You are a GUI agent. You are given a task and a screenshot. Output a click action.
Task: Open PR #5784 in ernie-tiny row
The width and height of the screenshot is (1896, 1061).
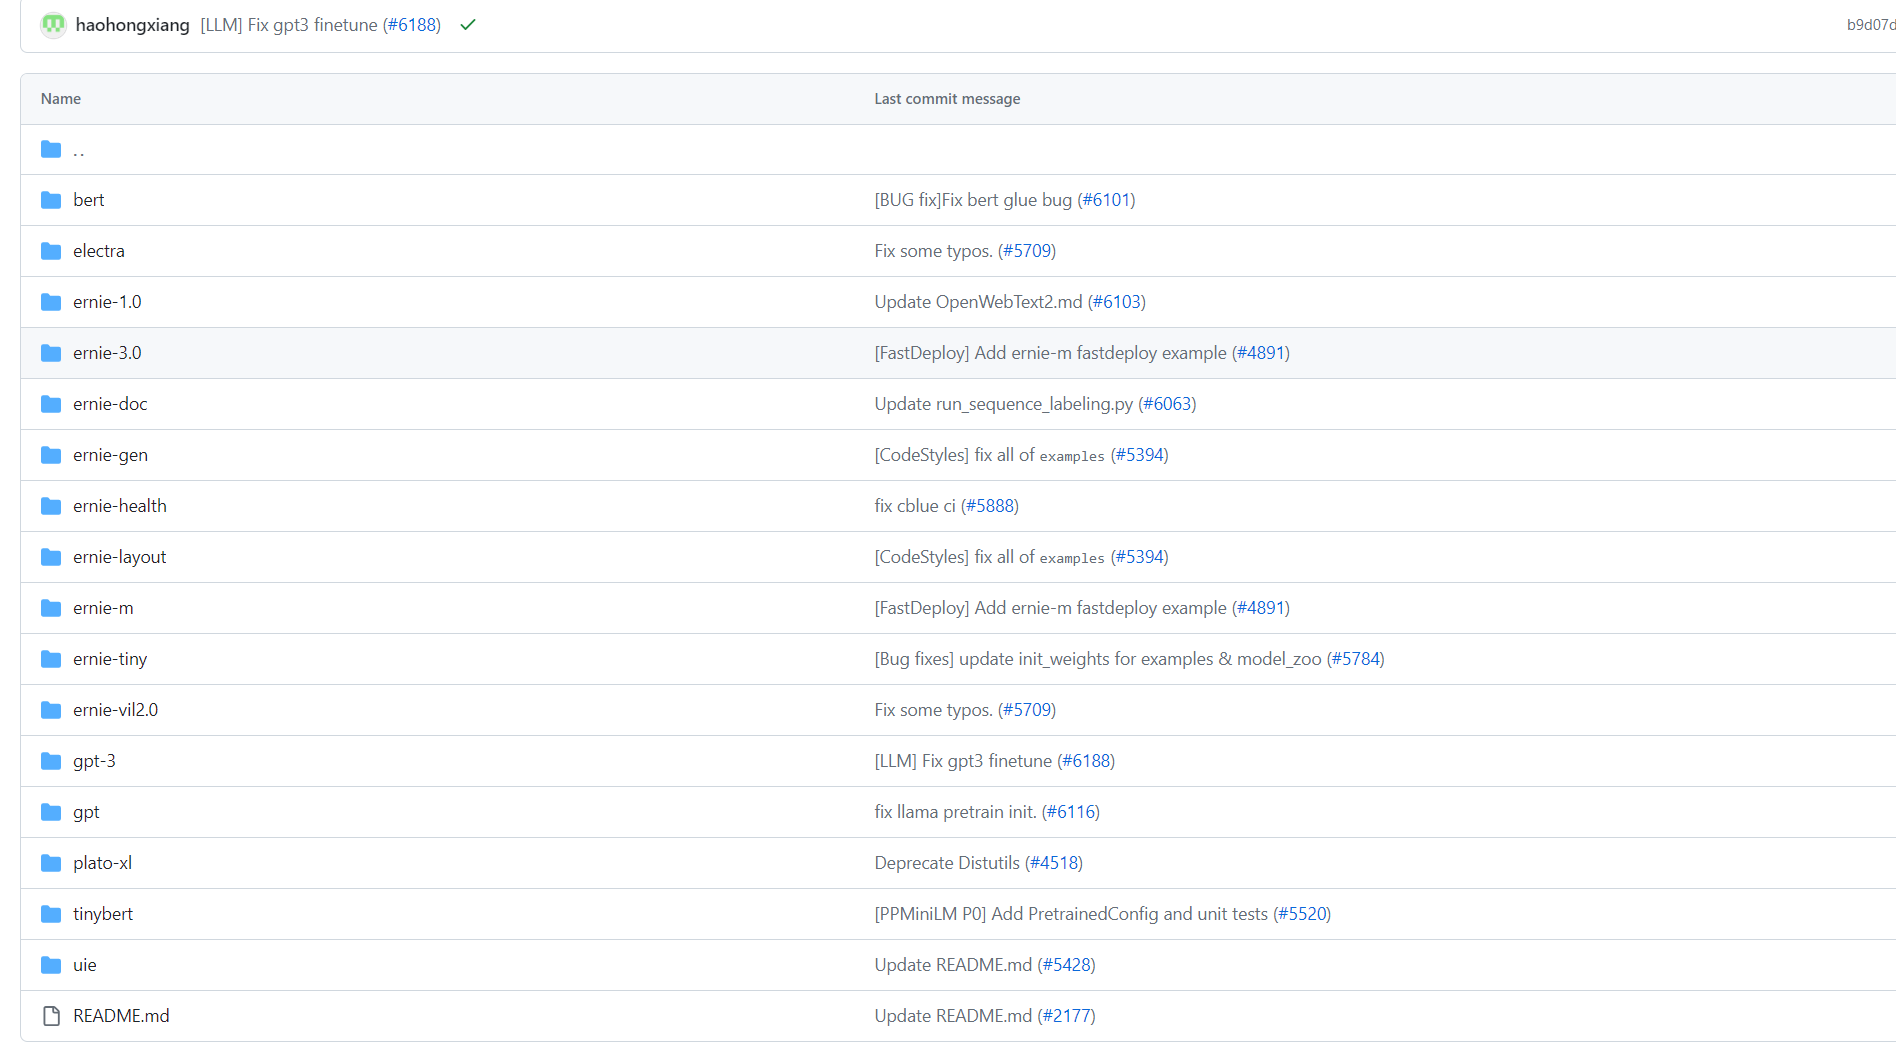[x=1356, y=659]
